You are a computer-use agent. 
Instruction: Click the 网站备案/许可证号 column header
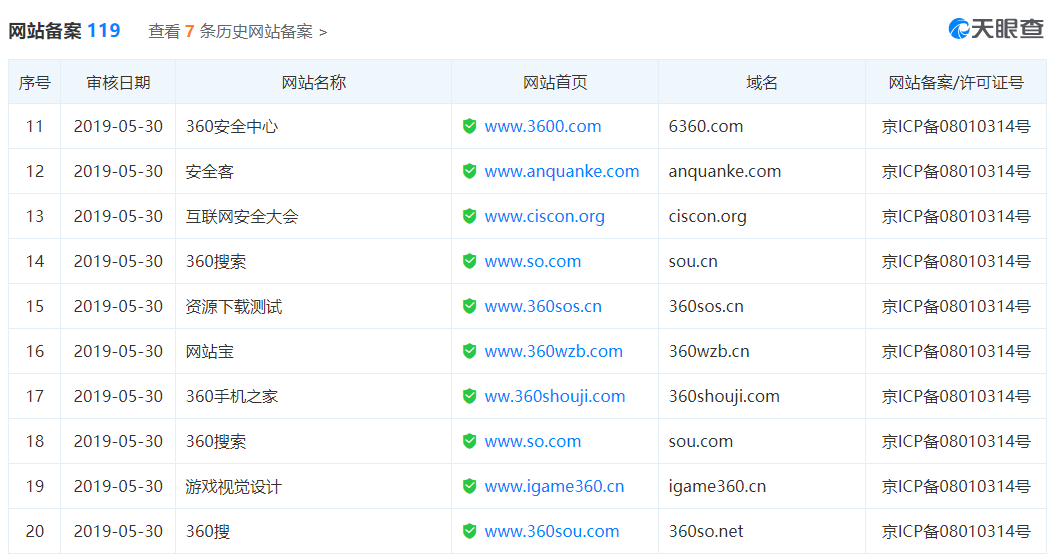tap(956, 83)
